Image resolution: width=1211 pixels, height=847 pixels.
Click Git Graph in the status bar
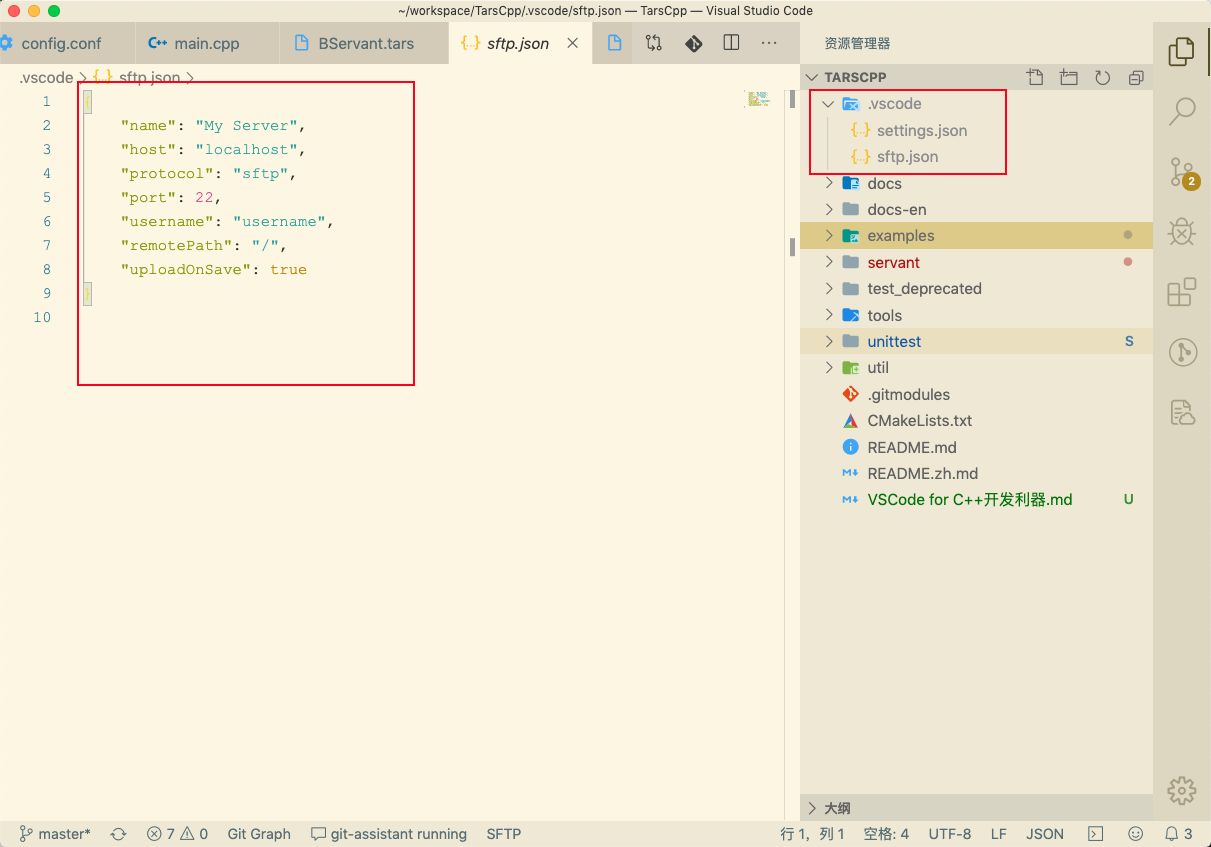[259, 834]
